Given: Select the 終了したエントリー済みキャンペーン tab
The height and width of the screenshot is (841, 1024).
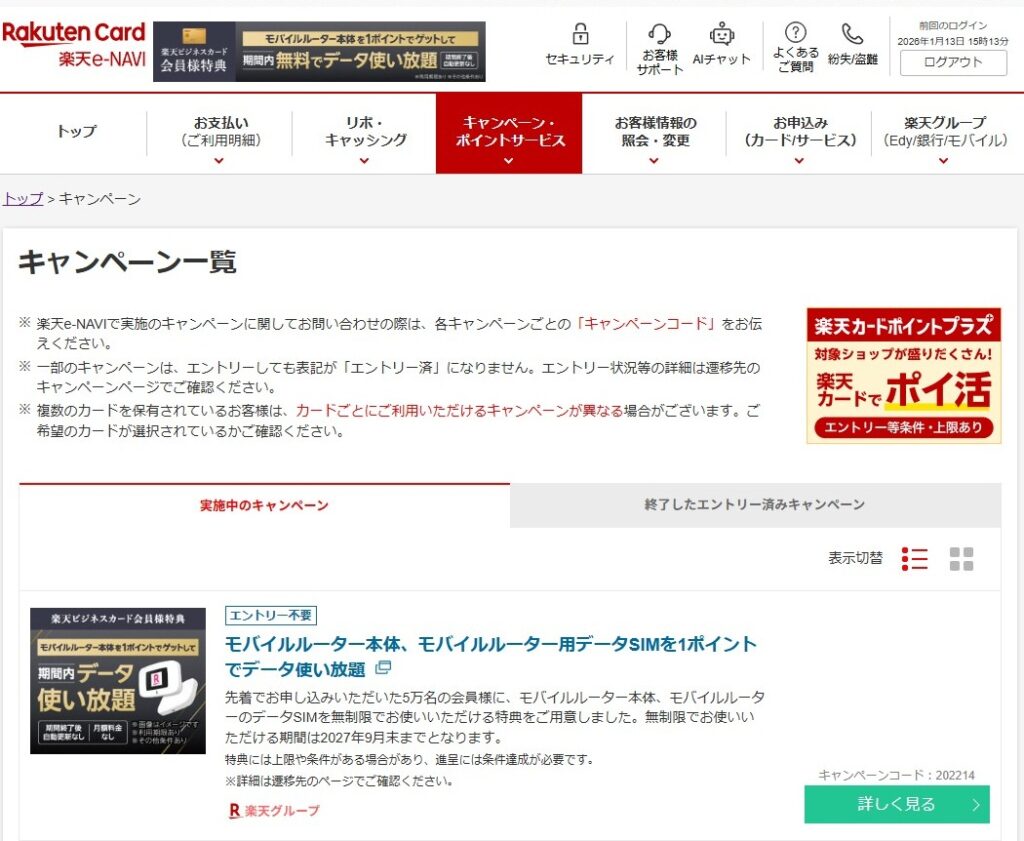Looking at the screenshot, I should tap(754, 505).
